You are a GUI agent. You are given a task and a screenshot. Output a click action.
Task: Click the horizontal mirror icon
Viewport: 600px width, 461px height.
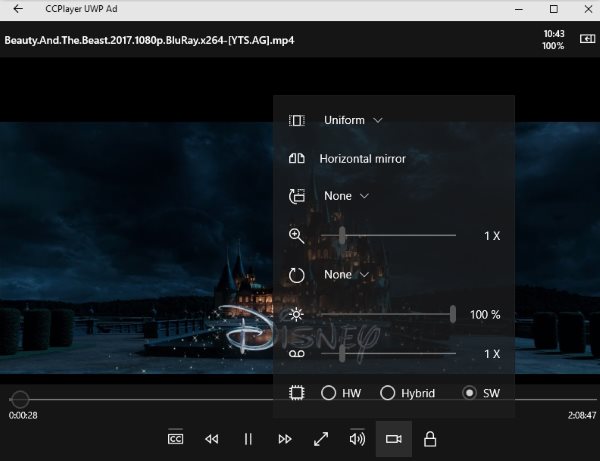[297, 158]
